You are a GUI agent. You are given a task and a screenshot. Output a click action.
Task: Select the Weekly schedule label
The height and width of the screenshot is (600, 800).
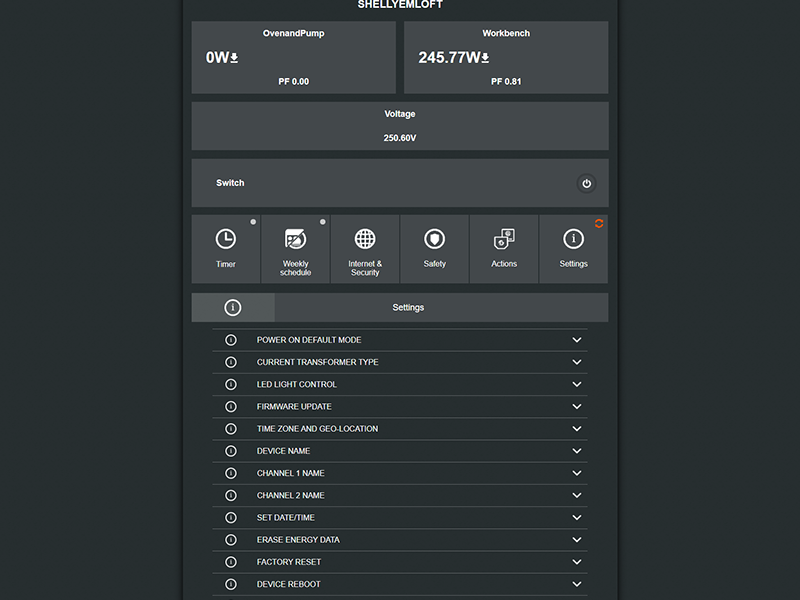[x=295, y=268]
